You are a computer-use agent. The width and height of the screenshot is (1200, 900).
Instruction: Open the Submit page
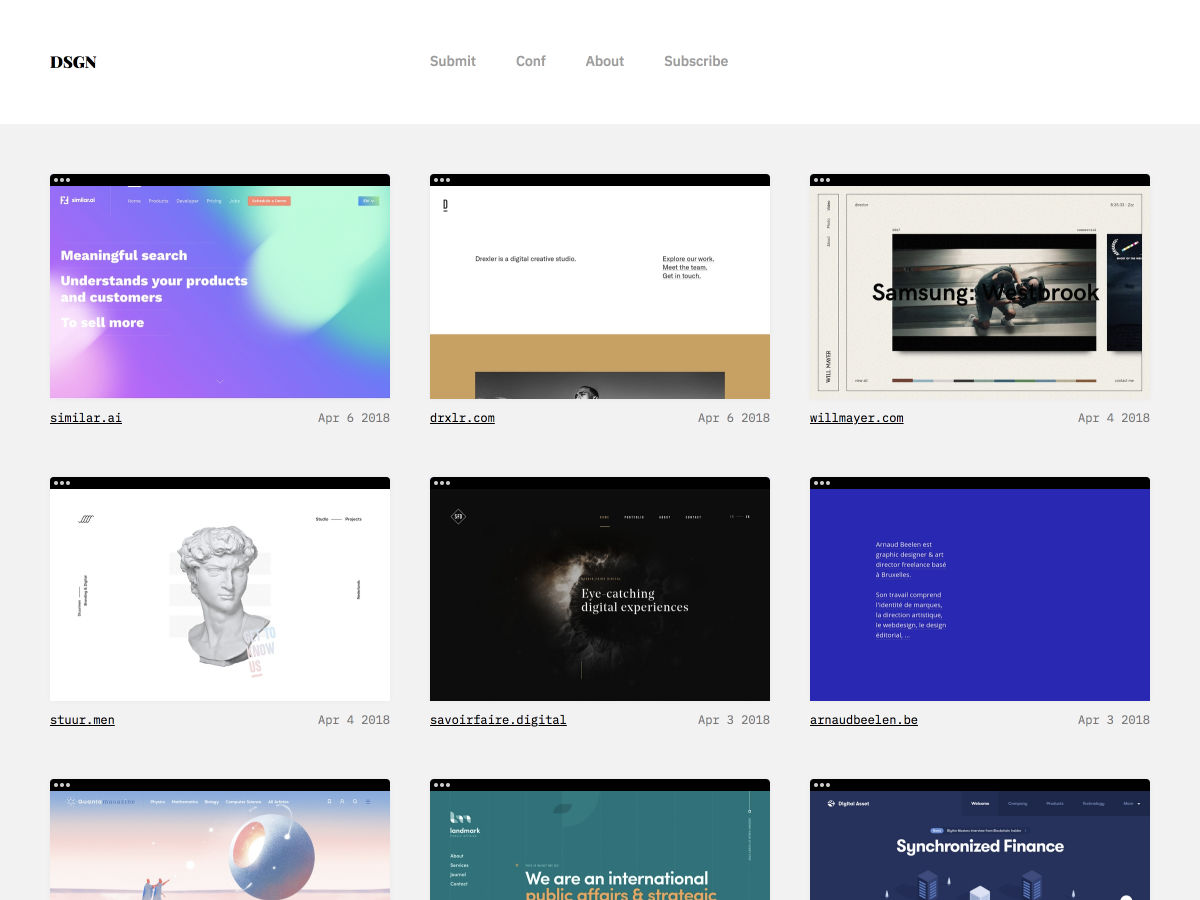(453, 61)
